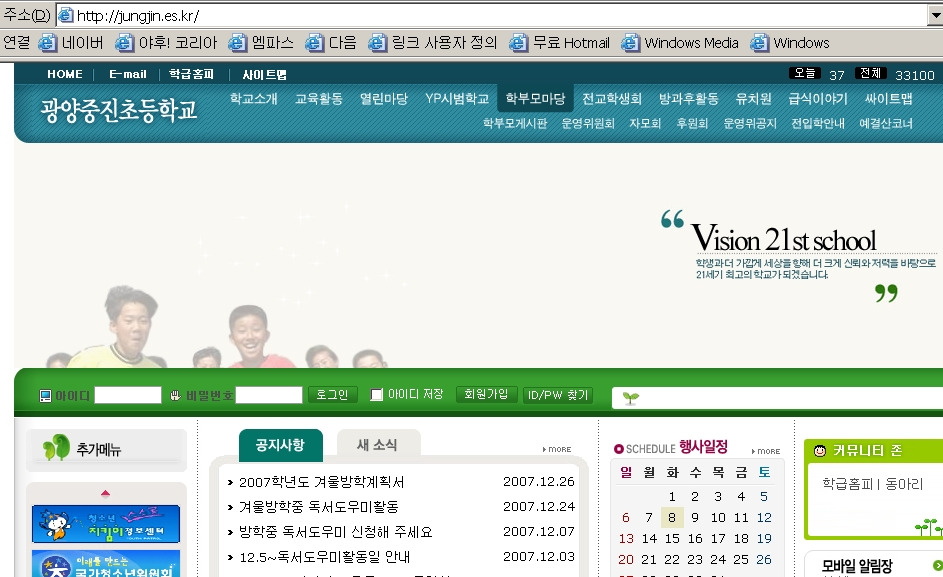This screenshot has height=577, width=943.
Task: Switch to the 새 소식 tab
Action: tap(378, 445)
